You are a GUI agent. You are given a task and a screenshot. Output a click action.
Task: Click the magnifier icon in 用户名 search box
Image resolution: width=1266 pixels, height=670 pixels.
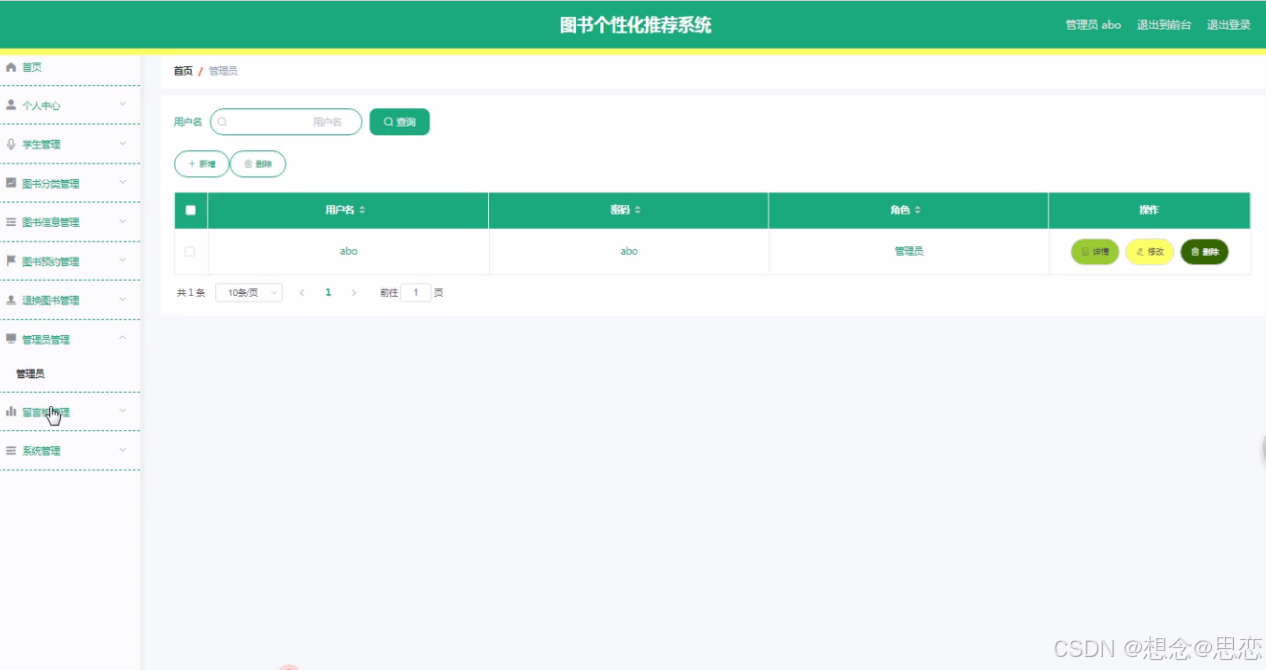222,122
